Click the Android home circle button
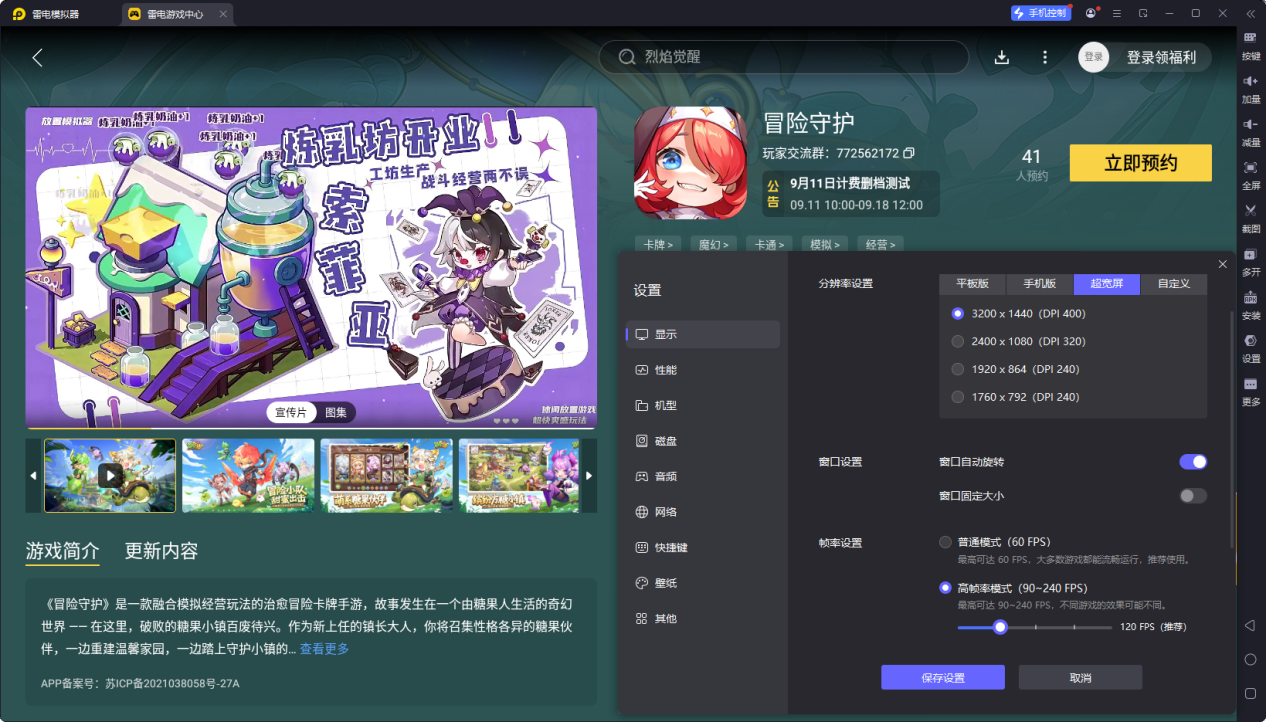Screen dimensions: 1266x722 coord(1250,660)
